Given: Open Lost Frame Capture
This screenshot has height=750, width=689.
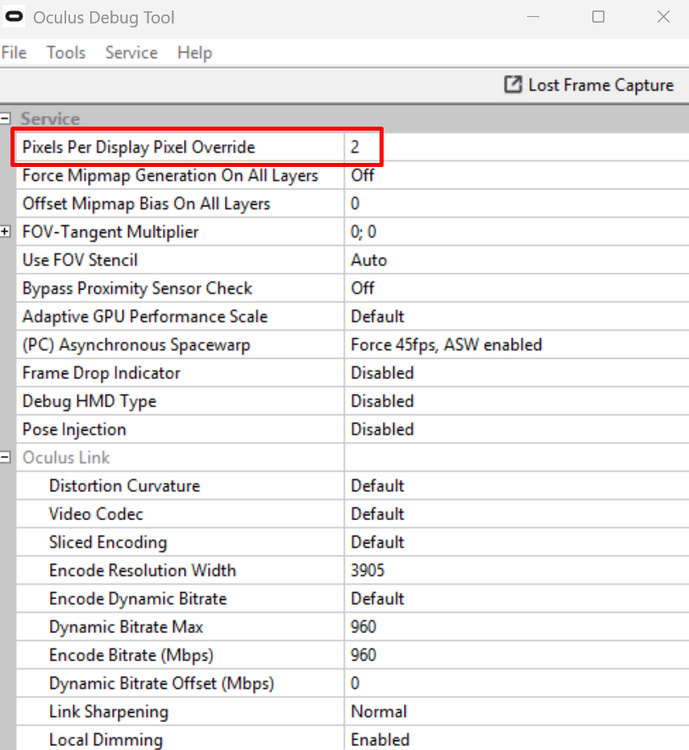Looking at the screenshot, I should 589,85.
